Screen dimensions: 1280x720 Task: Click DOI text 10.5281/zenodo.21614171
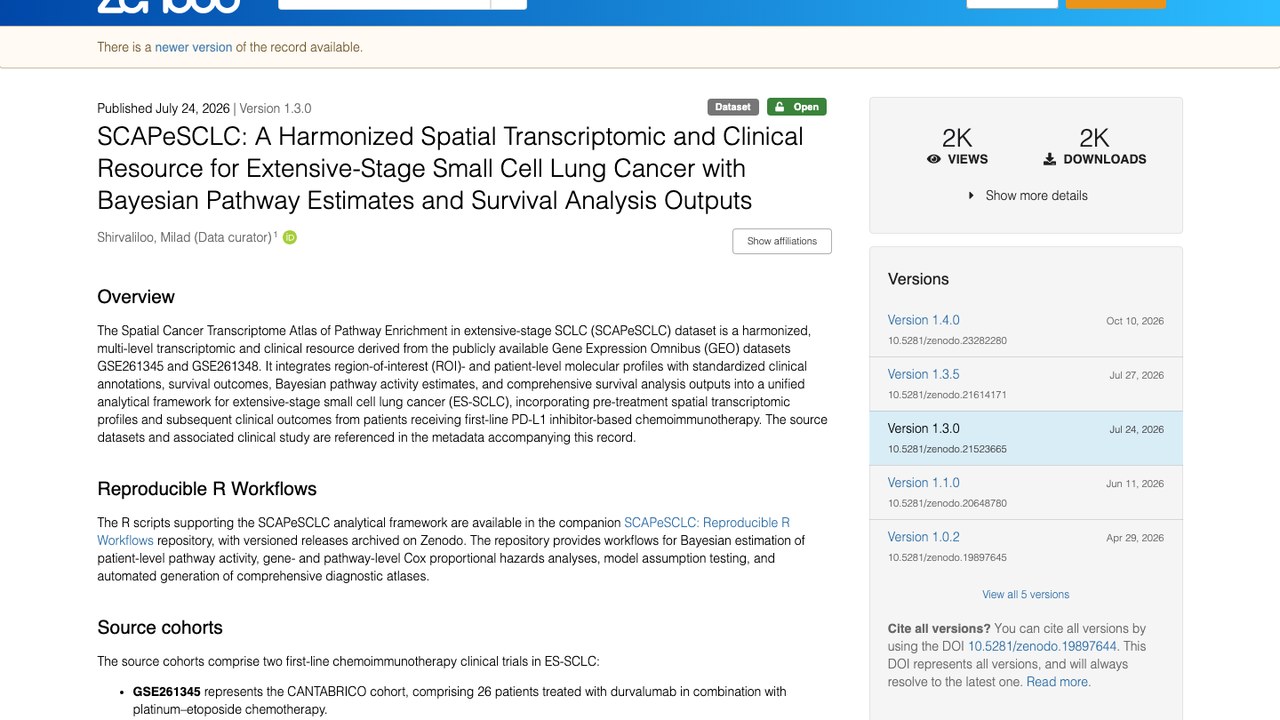click(947, 395)
